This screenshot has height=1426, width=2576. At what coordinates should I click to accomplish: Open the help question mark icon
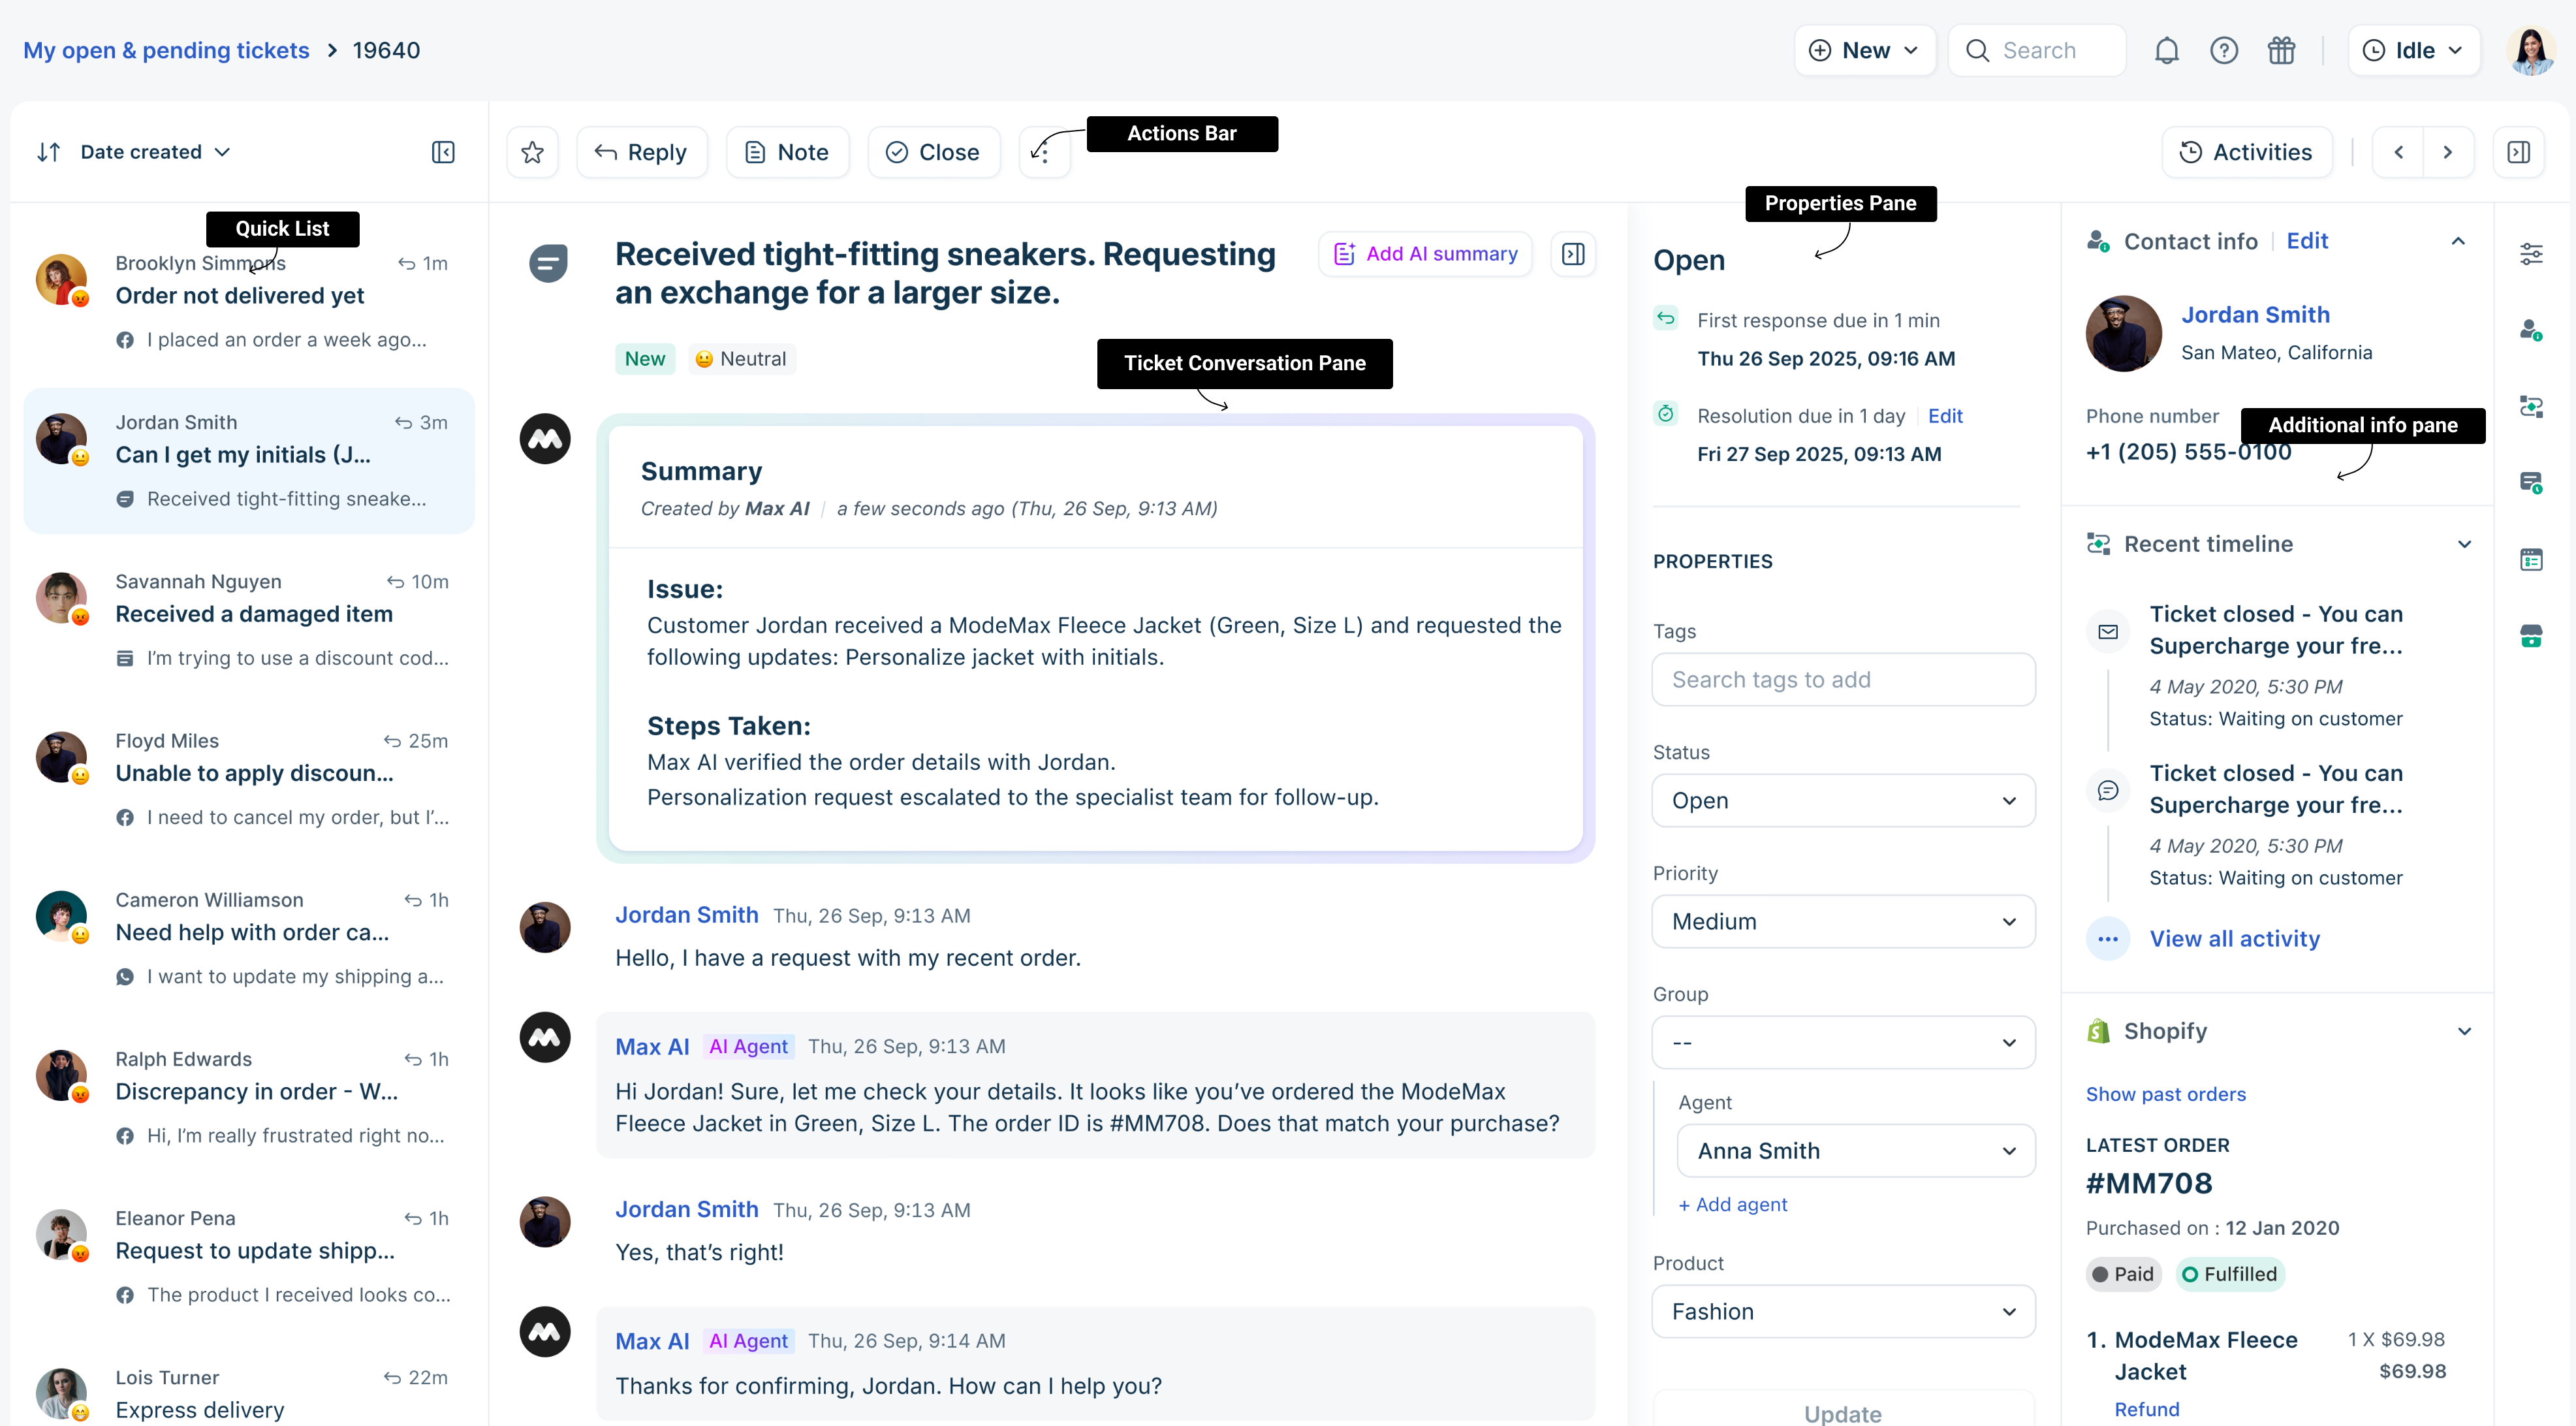pos(2223,50)
